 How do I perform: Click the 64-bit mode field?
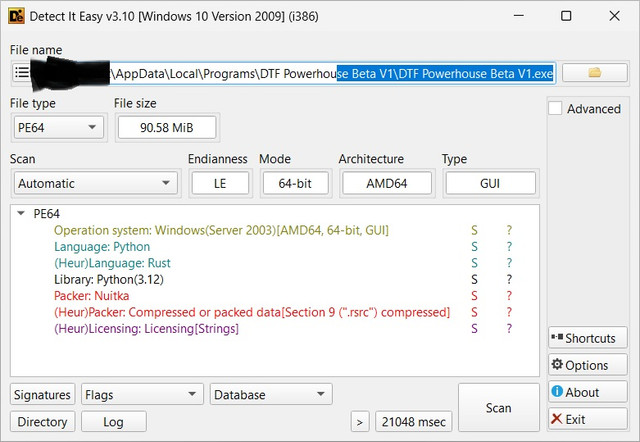click(295, 183)
